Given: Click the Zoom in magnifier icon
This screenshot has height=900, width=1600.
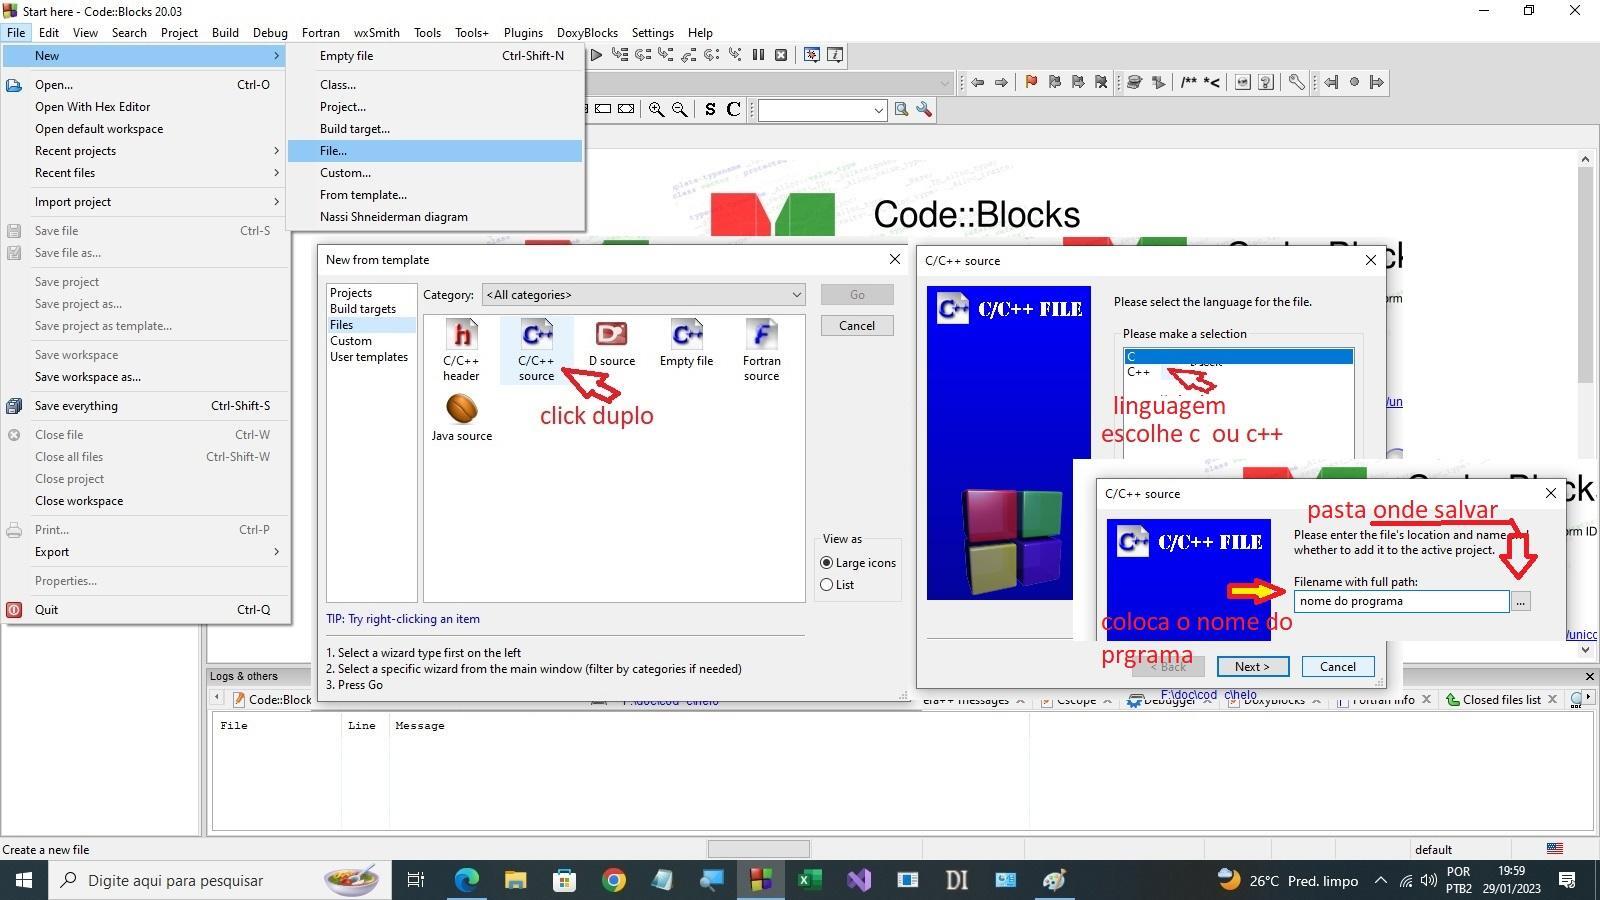Looking at the screenshot, I should 656,109.
